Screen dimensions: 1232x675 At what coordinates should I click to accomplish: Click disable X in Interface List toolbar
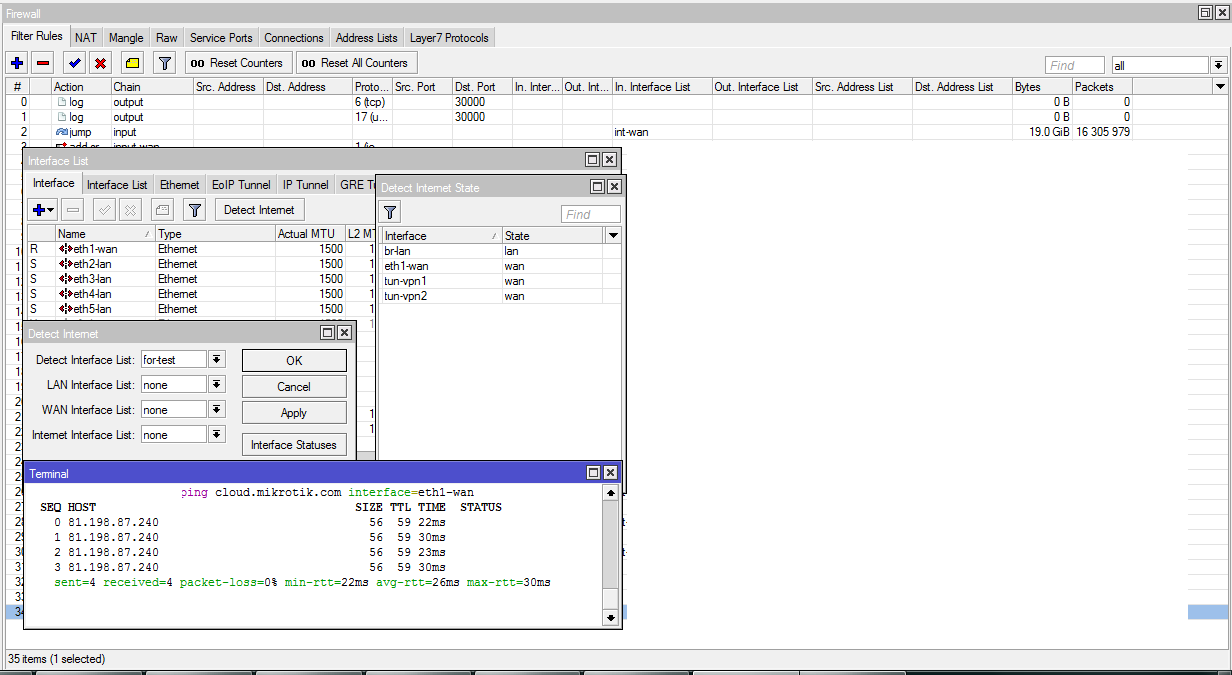[130, 210]
